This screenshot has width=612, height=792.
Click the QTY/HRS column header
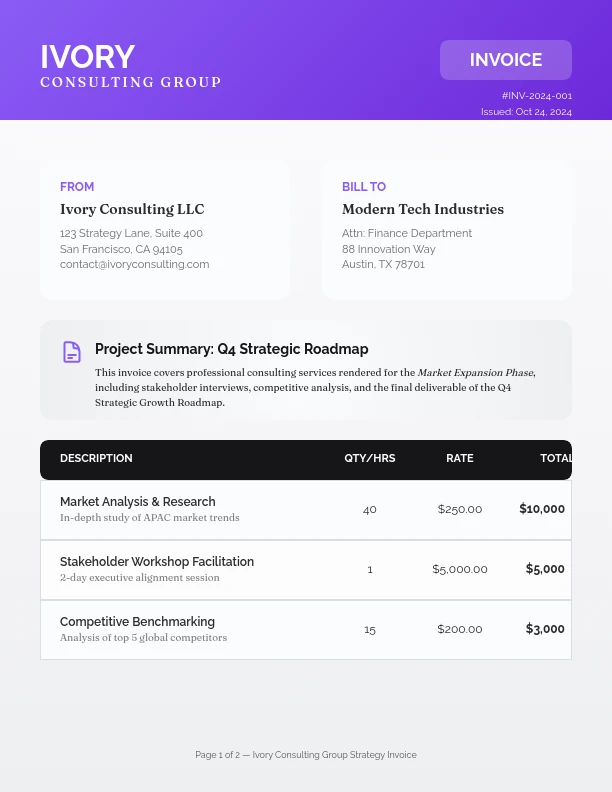pyautogui.click(x=370, y=459)
